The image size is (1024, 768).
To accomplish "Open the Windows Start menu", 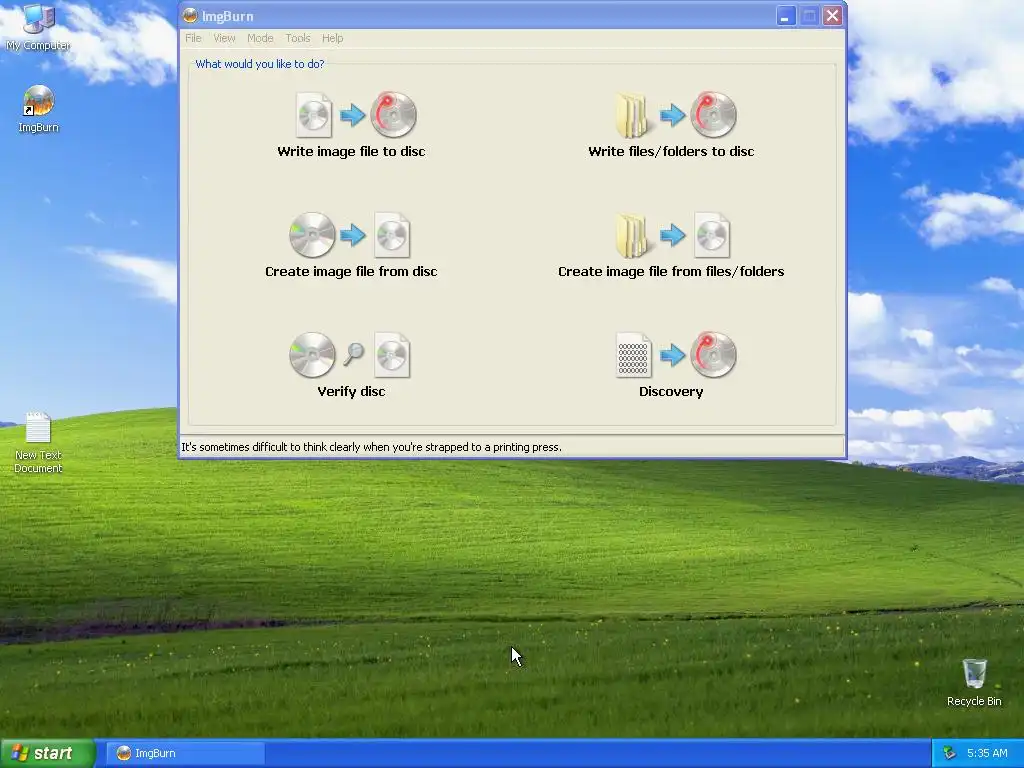I will 48,753.
